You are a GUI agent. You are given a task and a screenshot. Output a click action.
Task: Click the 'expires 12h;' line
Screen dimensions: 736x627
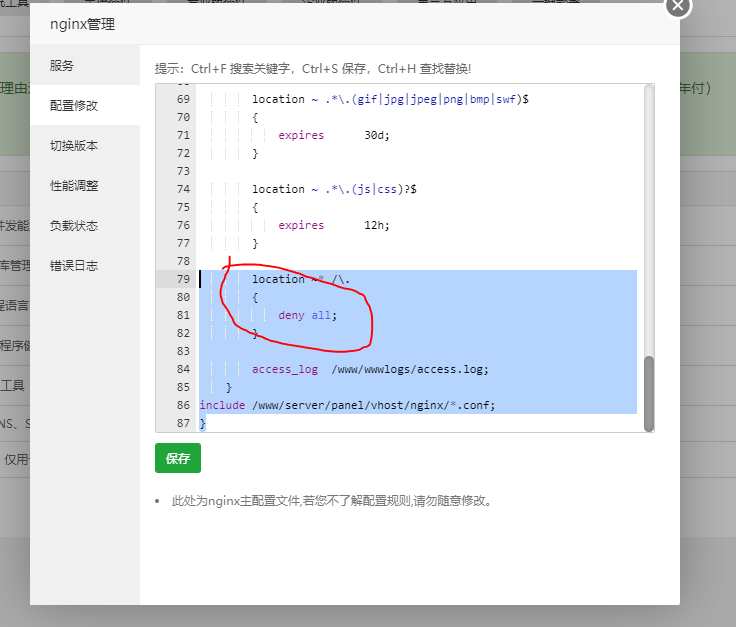tap(334, 225)
